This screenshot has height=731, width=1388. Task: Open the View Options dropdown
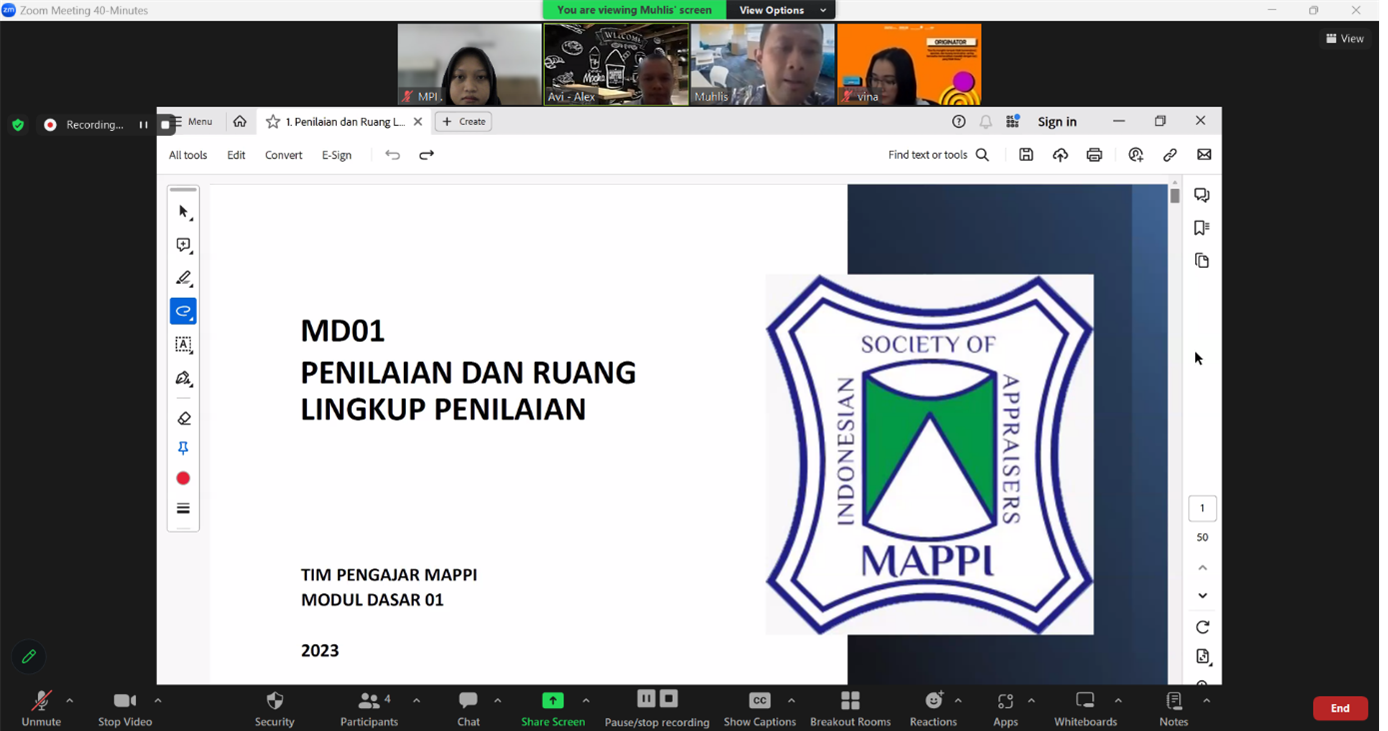pyautogui.click(x=779, y=10)
